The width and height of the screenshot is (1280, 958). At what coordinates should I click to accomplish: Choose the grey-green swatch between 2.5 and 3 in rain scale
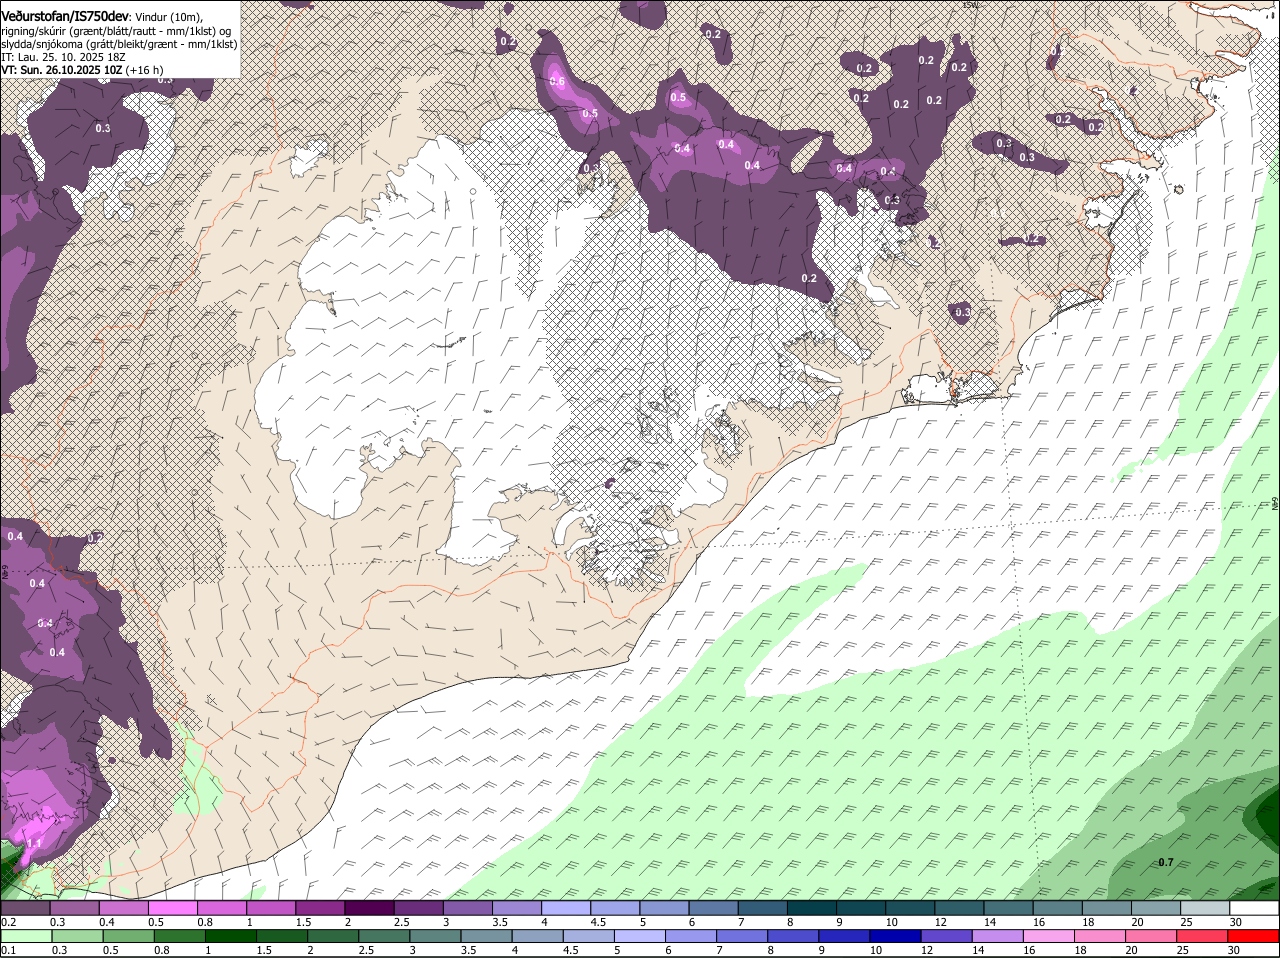pyautogui.click(x=384, y=936)
